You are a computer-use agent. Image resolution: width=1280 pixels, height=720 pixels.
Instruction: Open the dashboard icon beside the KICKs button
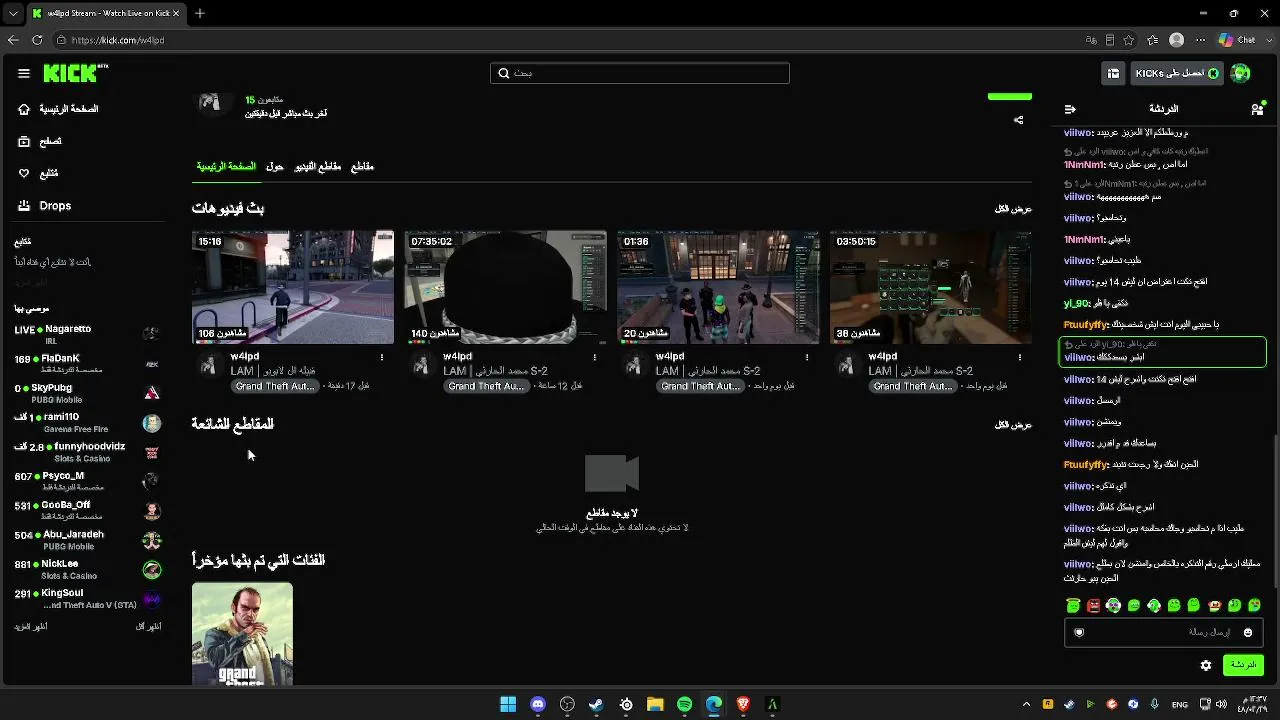[x=1113, y=73]
